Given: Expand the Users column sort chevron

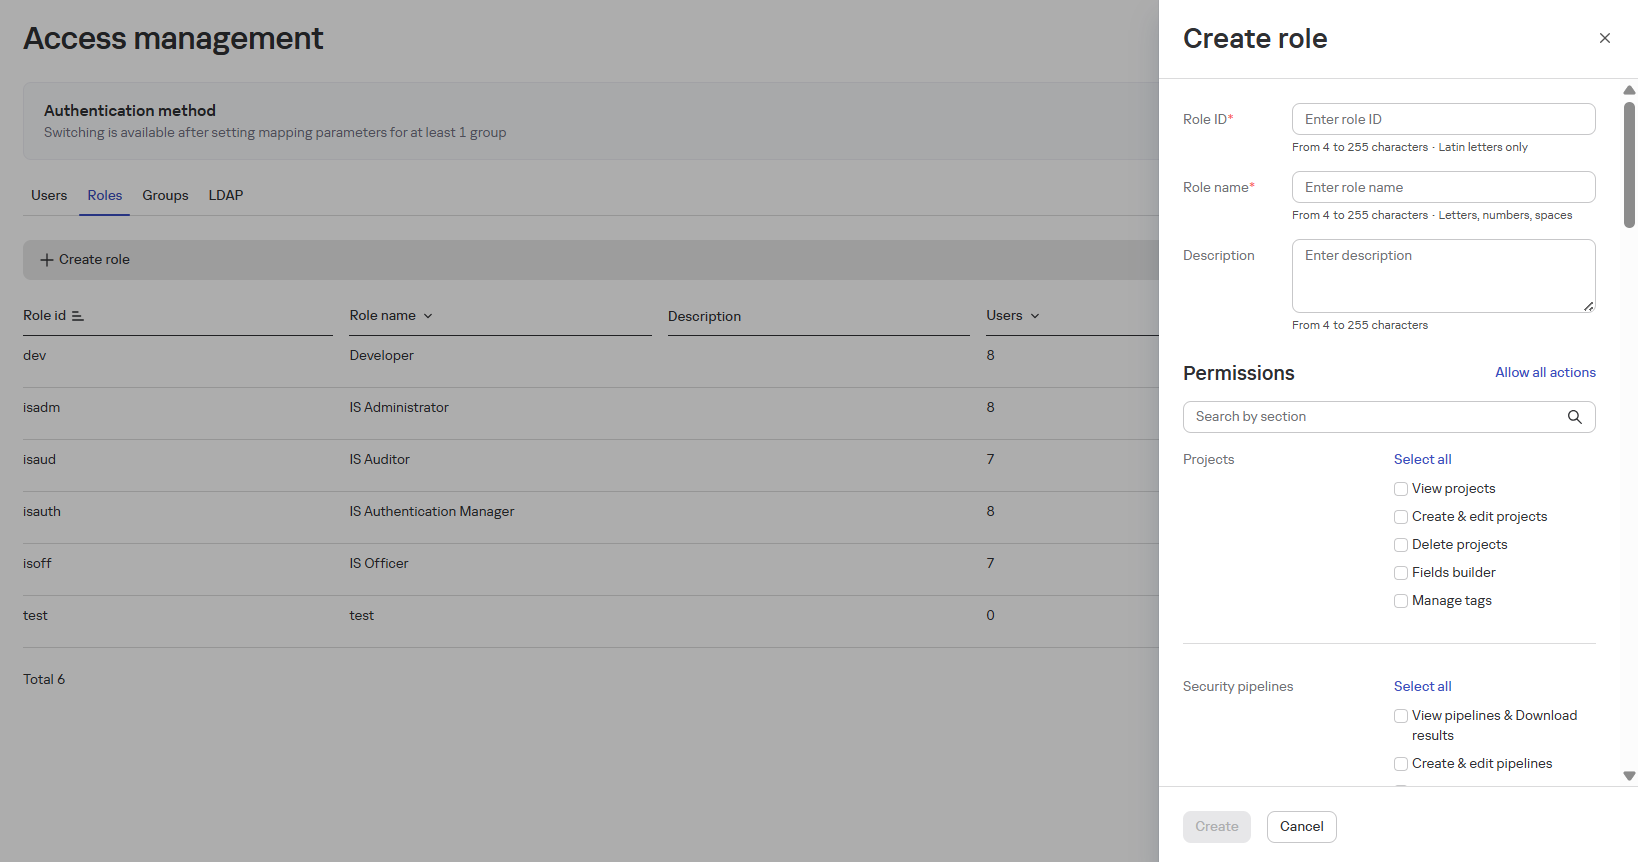Looking at the screenshot, I should tap(1035, 316).
